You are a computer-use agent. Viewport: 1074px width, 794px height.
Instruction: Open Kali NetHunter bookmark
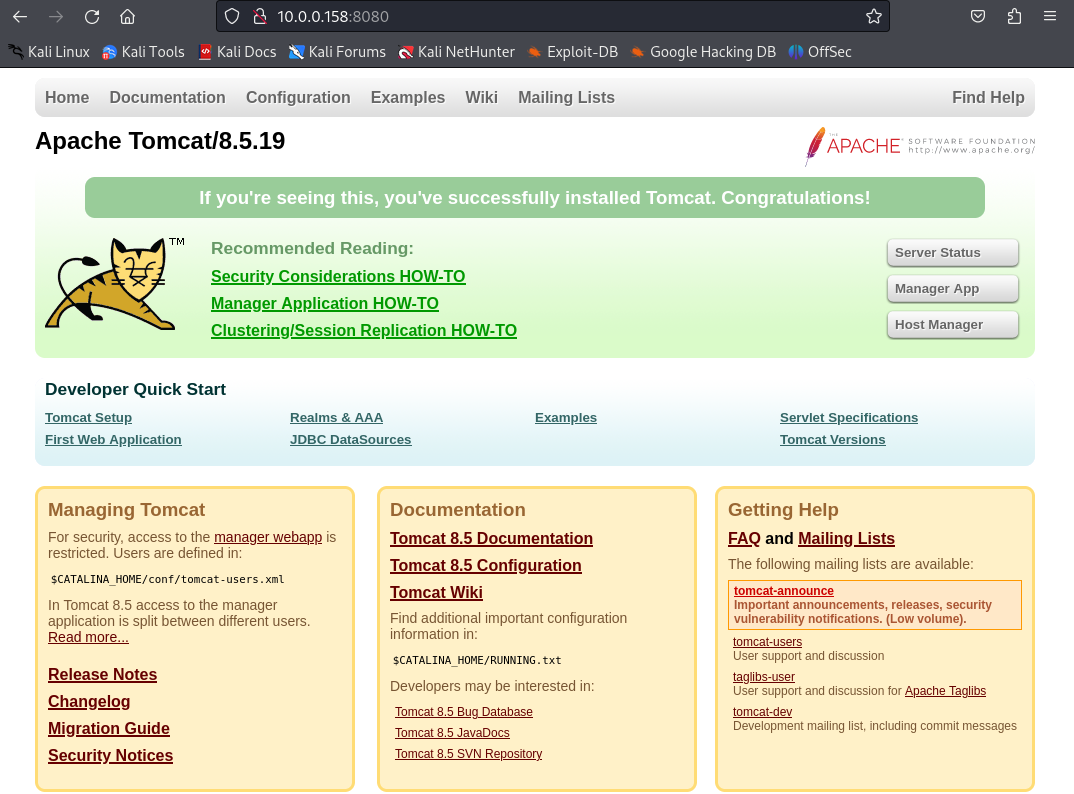coord(456,52)
